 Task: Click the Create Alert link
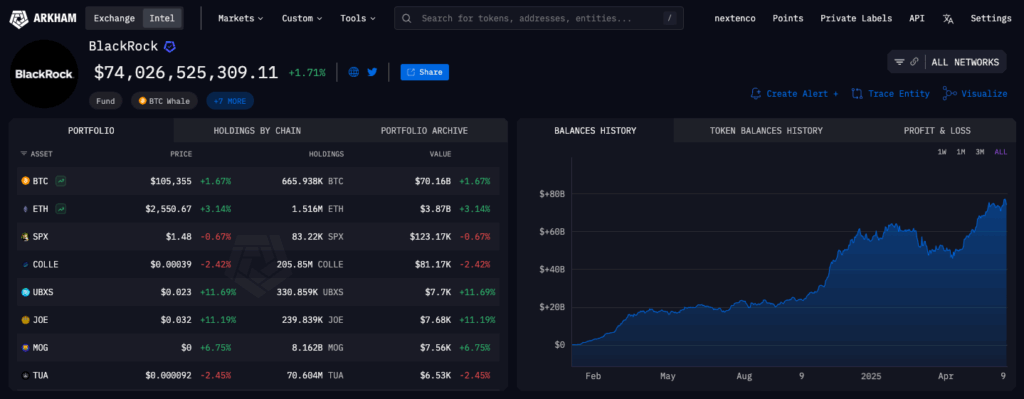(795, 94)
